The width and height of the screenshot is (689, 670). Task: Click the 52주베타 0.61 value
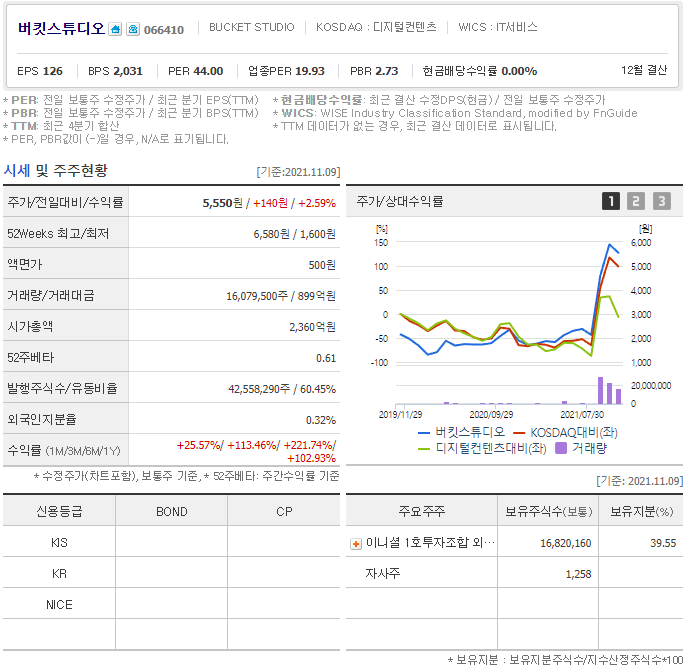tap(326, 358)
